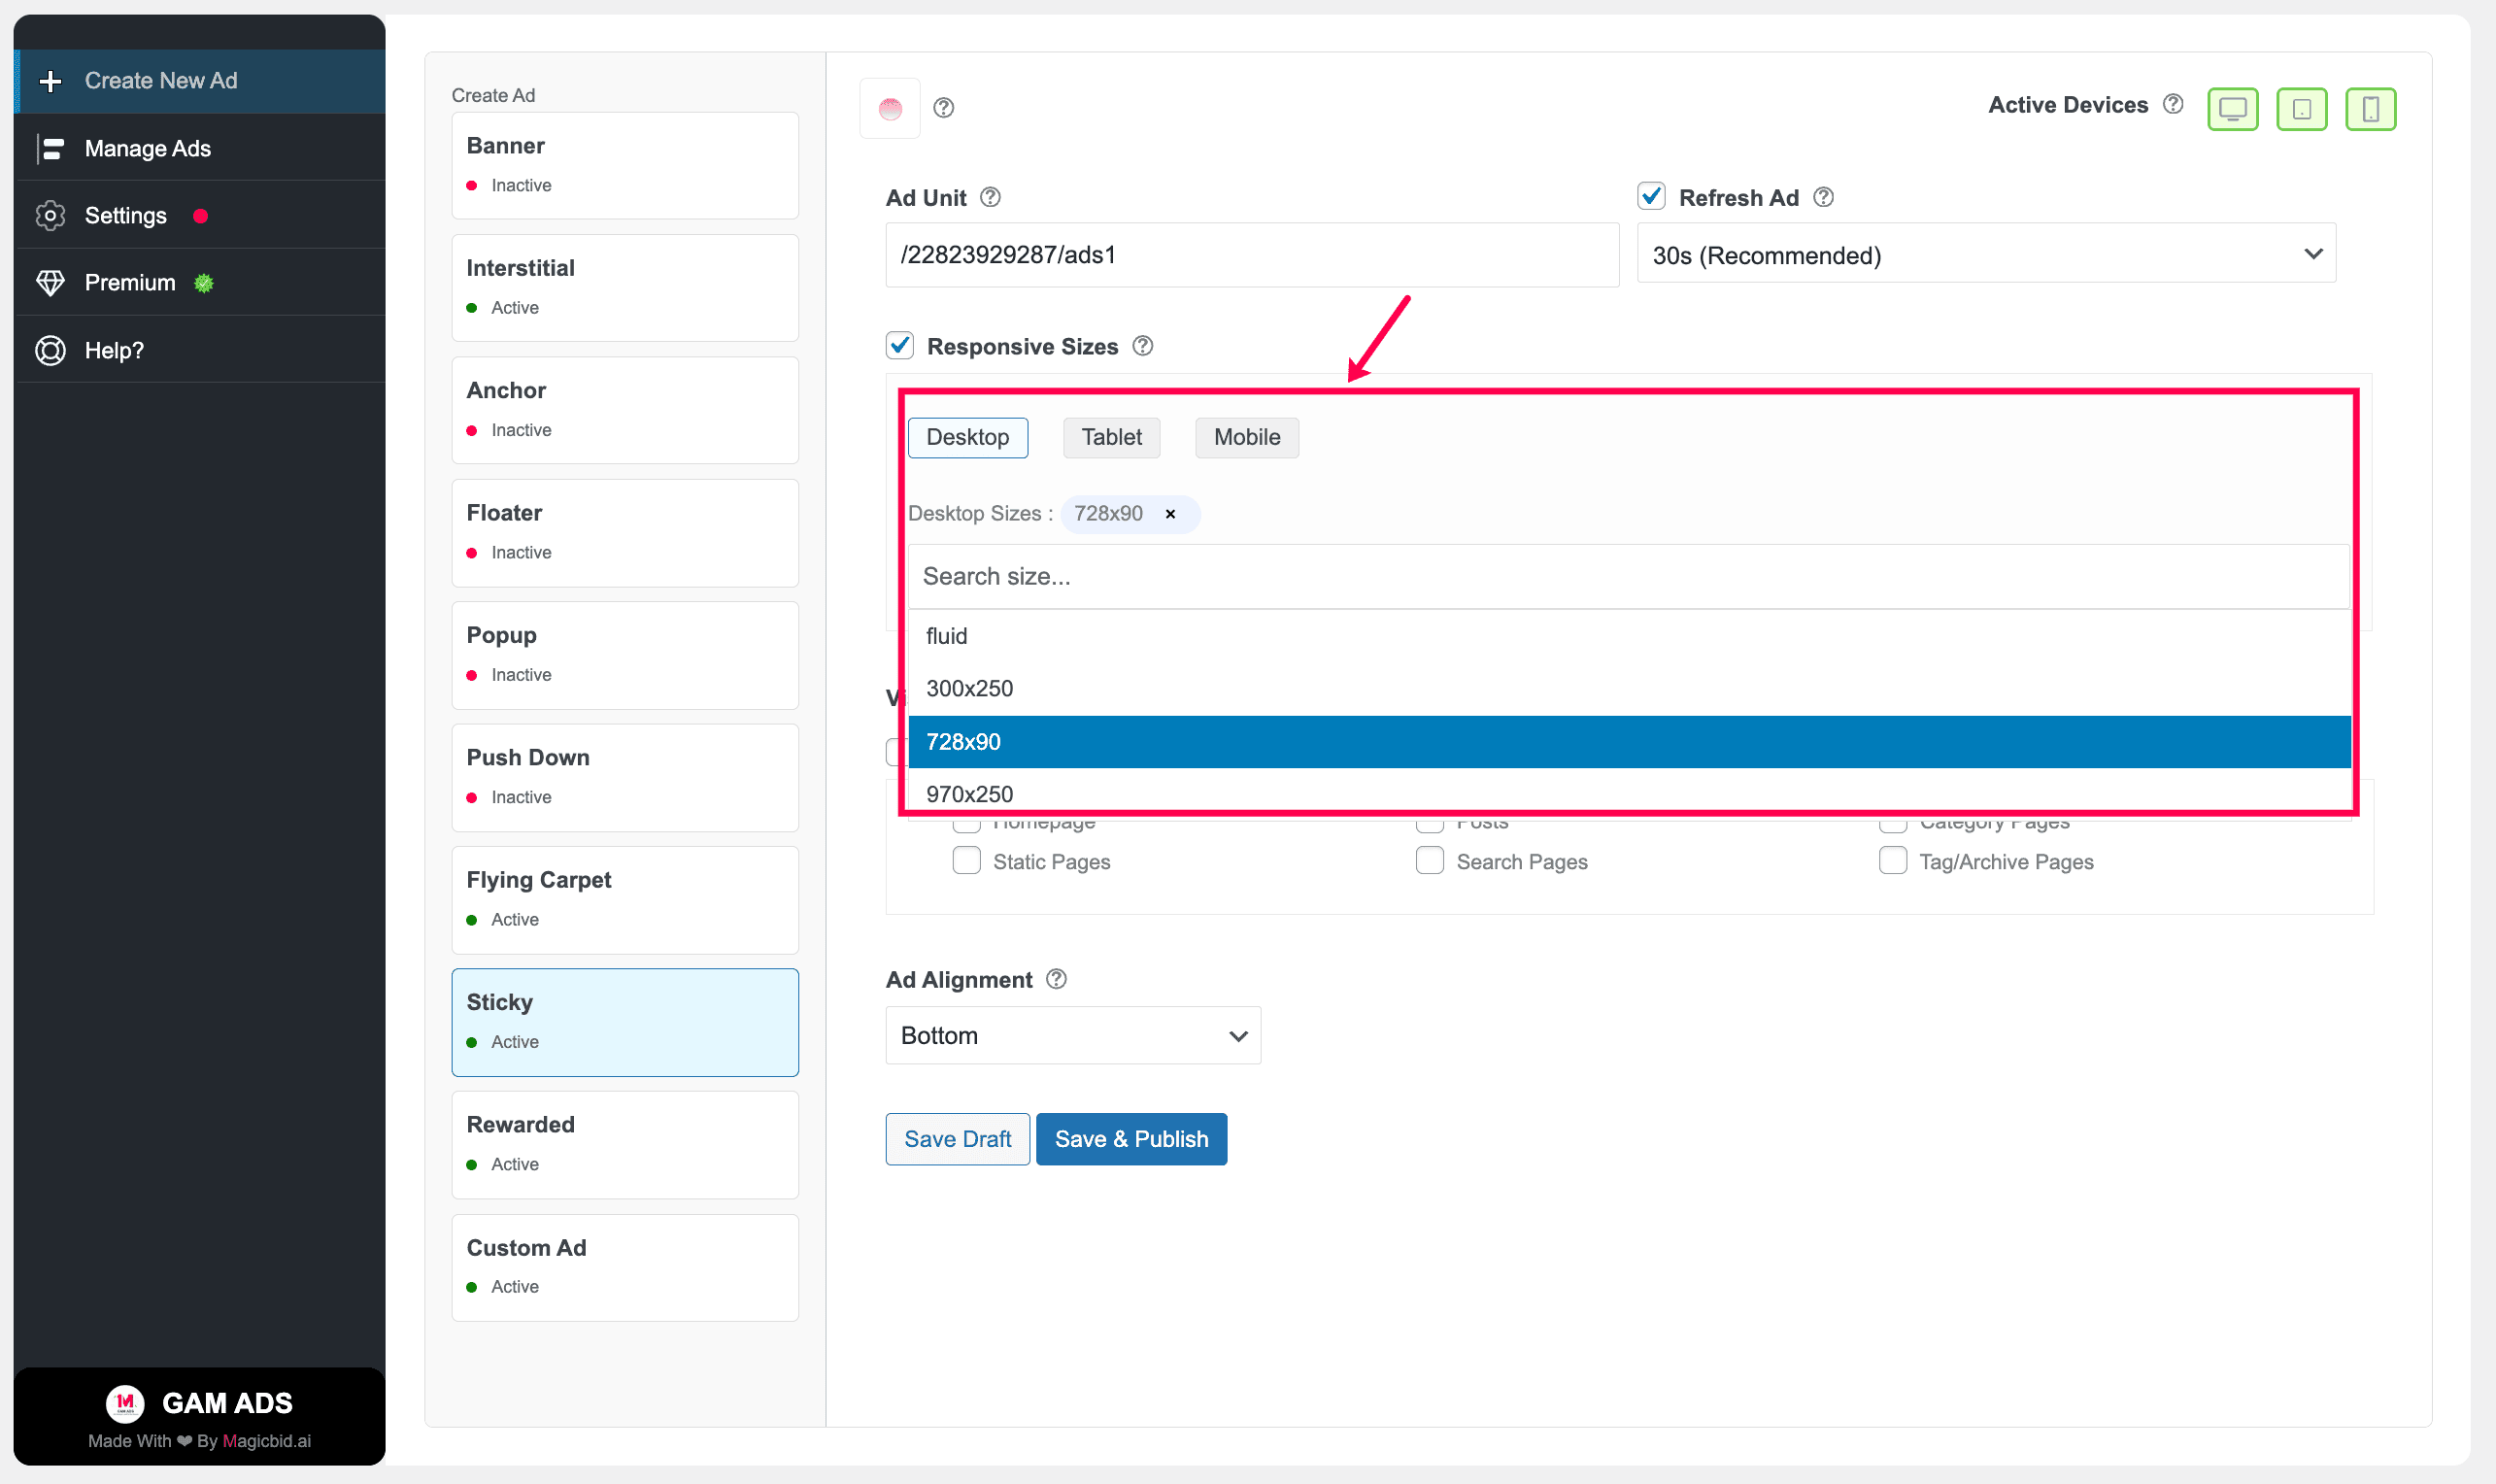Switch to the Desktop sizes tab
This screenshot has height=1484, width=2496.
tap(967, 438)
